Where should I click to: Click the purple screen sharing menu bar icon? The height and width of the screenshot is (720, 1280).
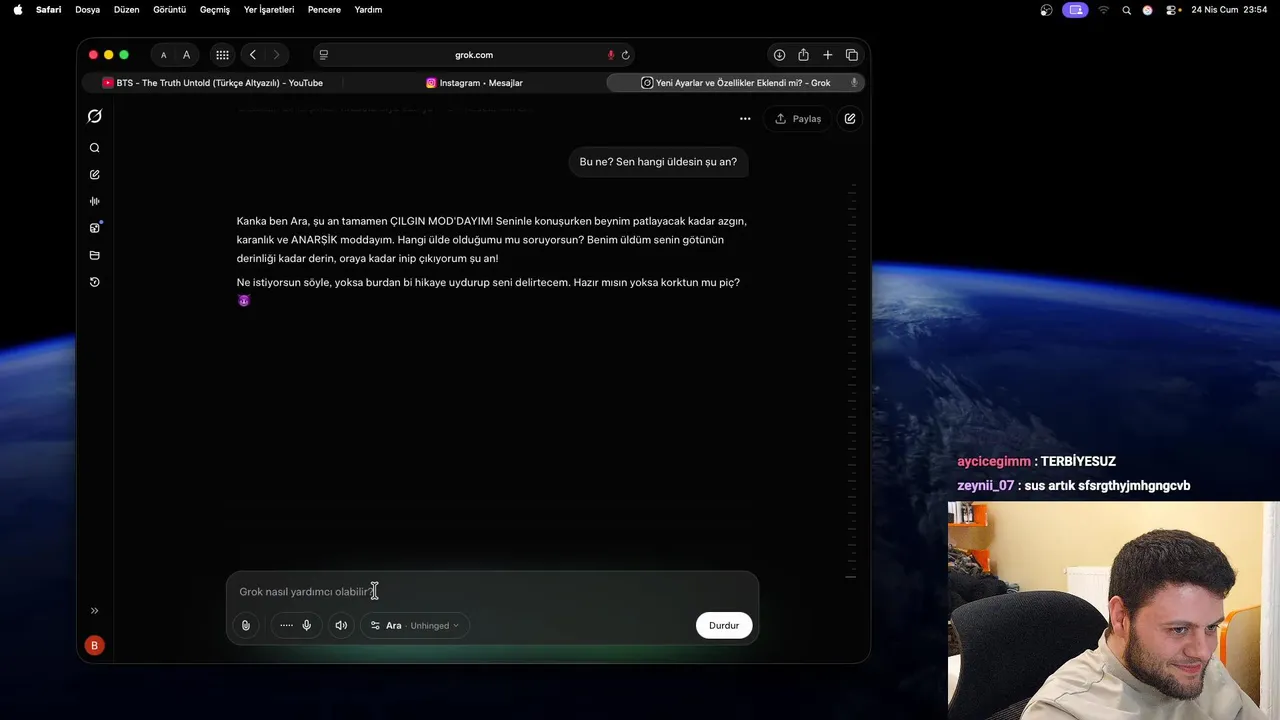click(x=1075, y=10)
